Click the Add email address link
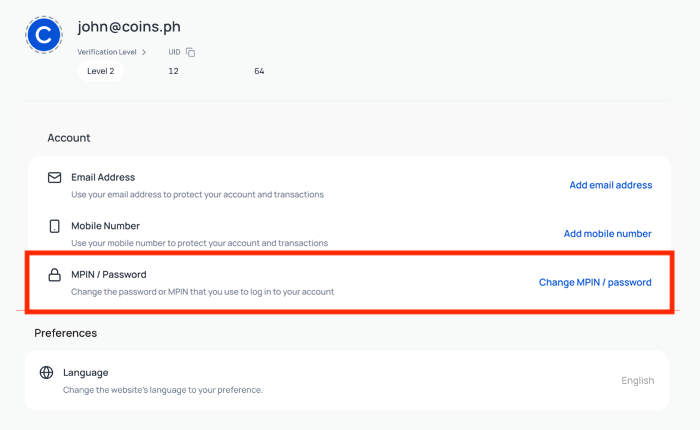 (610, 185)
